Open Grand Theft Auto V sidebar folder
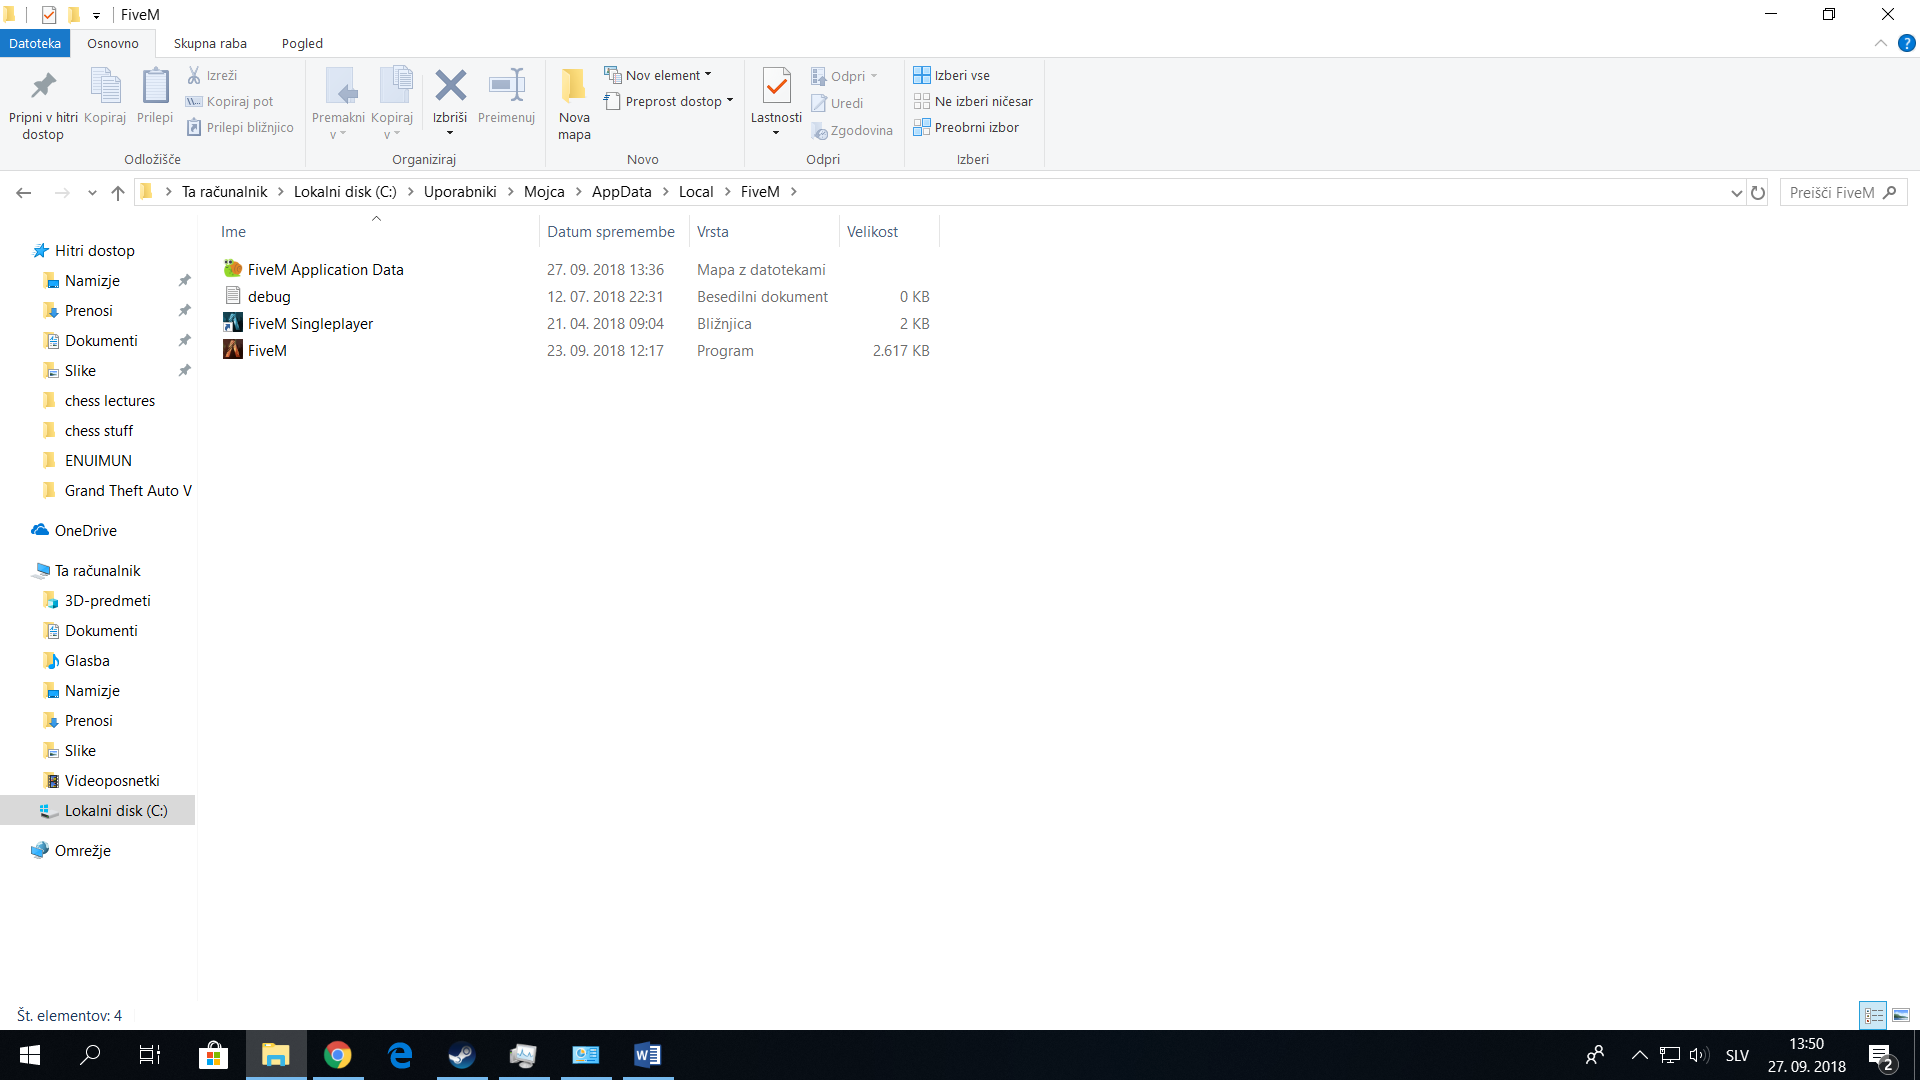The height and width of the screenshot is (1080, 1920). pyautogui.click(x=128, y=490)
